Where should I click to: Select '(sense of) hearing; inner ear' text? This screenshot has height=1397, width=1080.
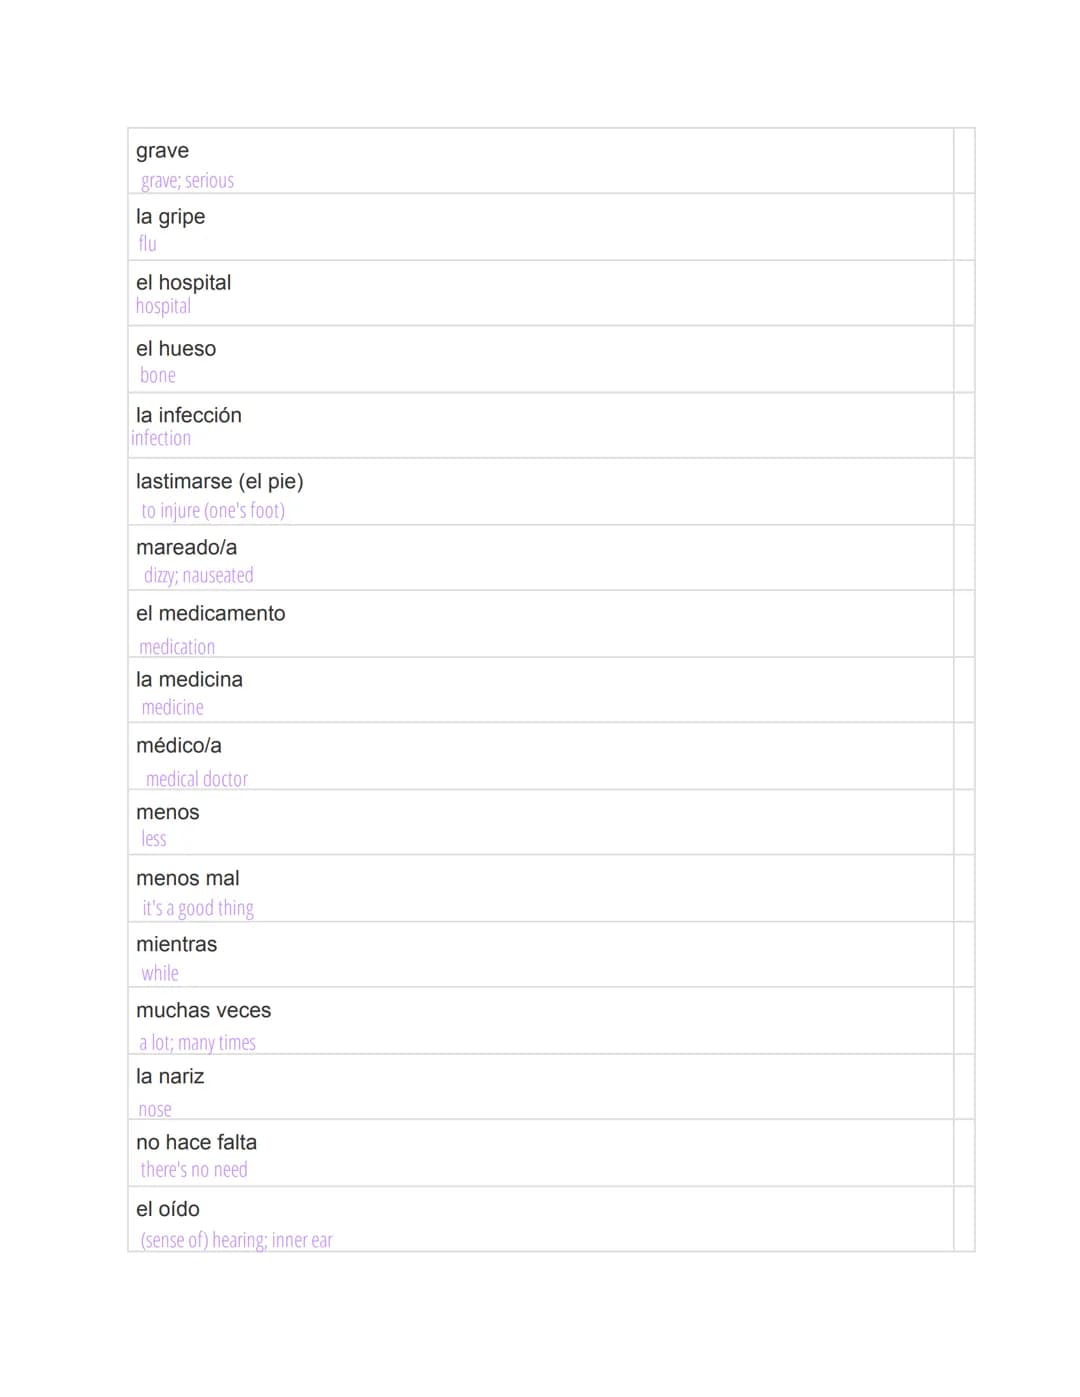click(x=236, y=1240)
